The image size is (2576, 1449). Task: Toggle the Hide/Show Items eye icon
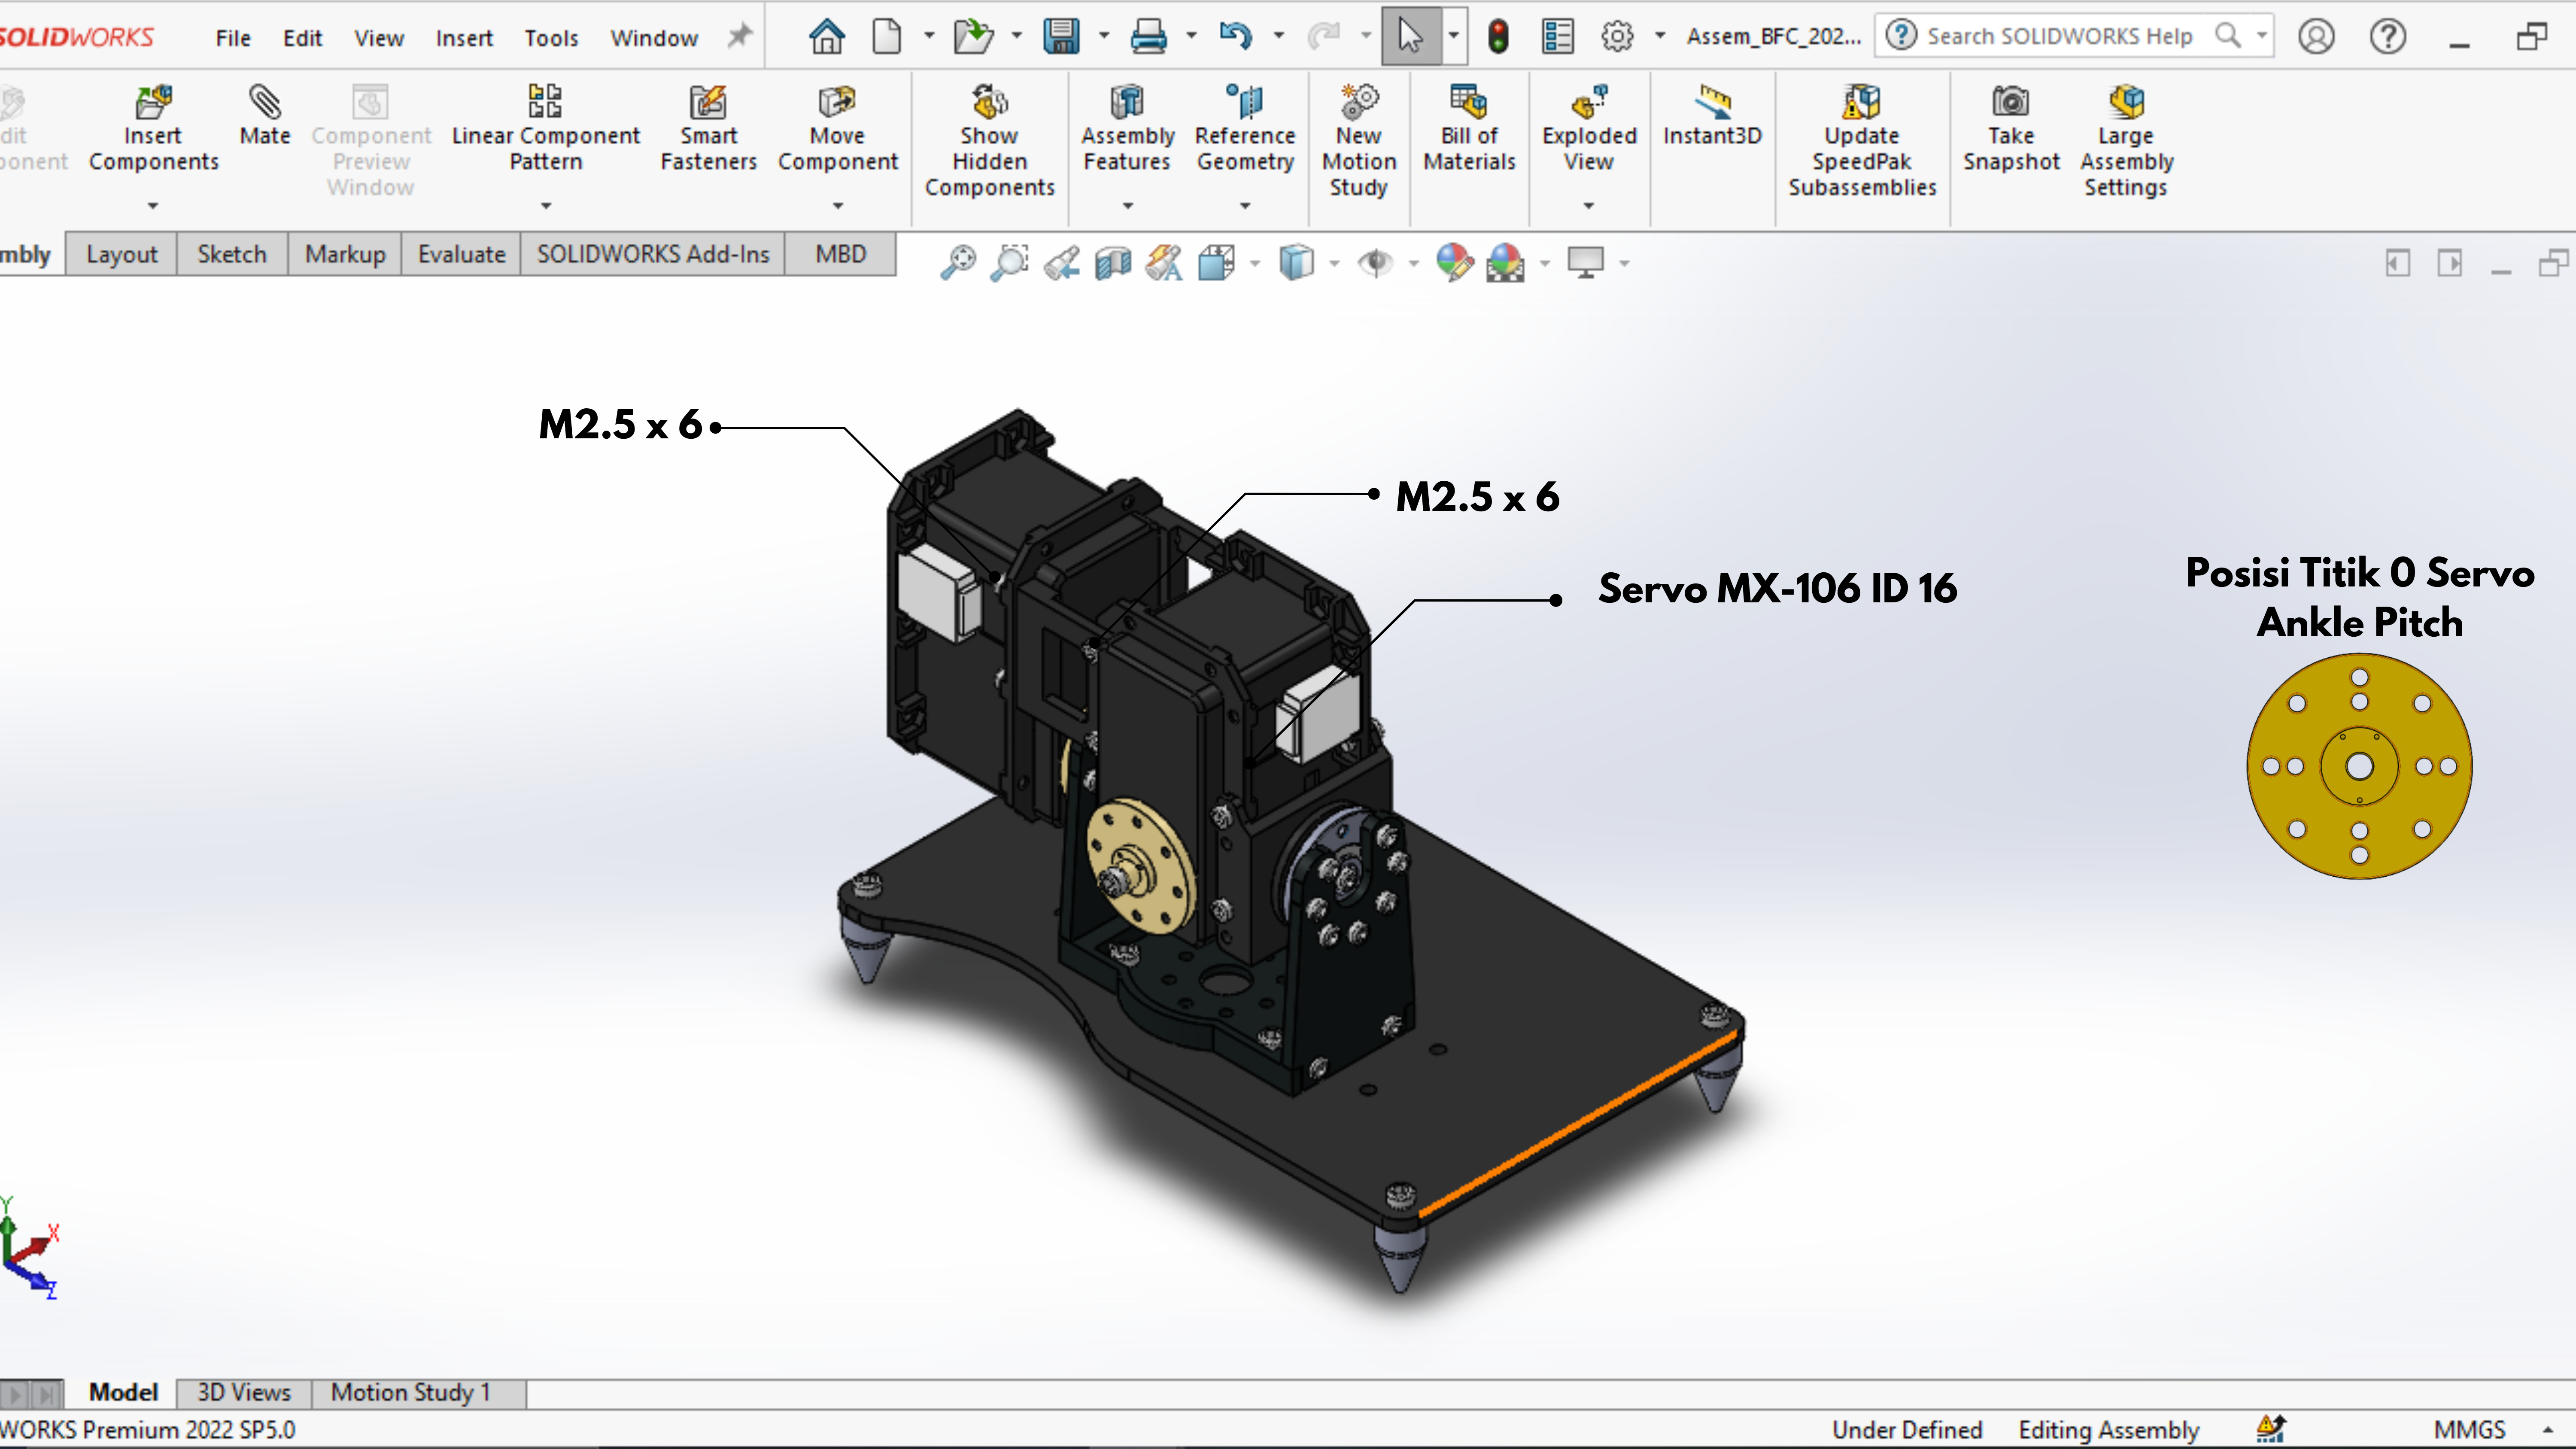pyautogui.click(x=1376, y=263)
